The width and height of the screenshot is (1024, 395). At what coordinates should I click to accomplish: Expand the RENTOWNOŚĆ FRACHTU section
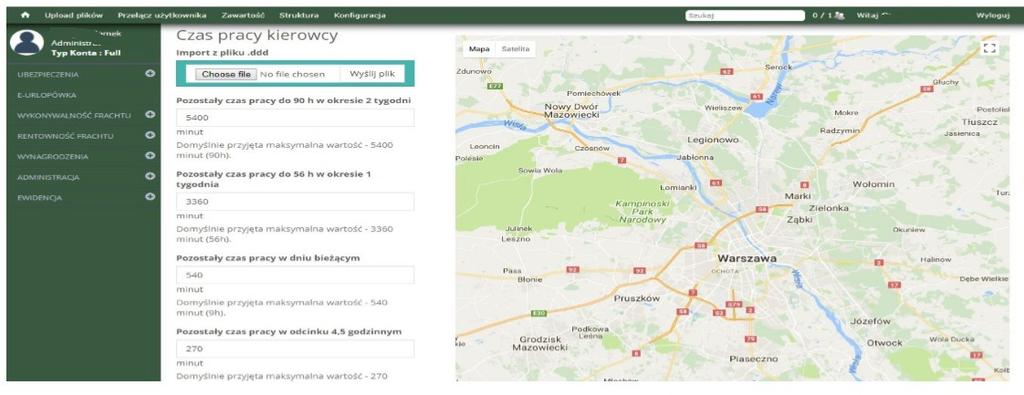click(150, 135)
